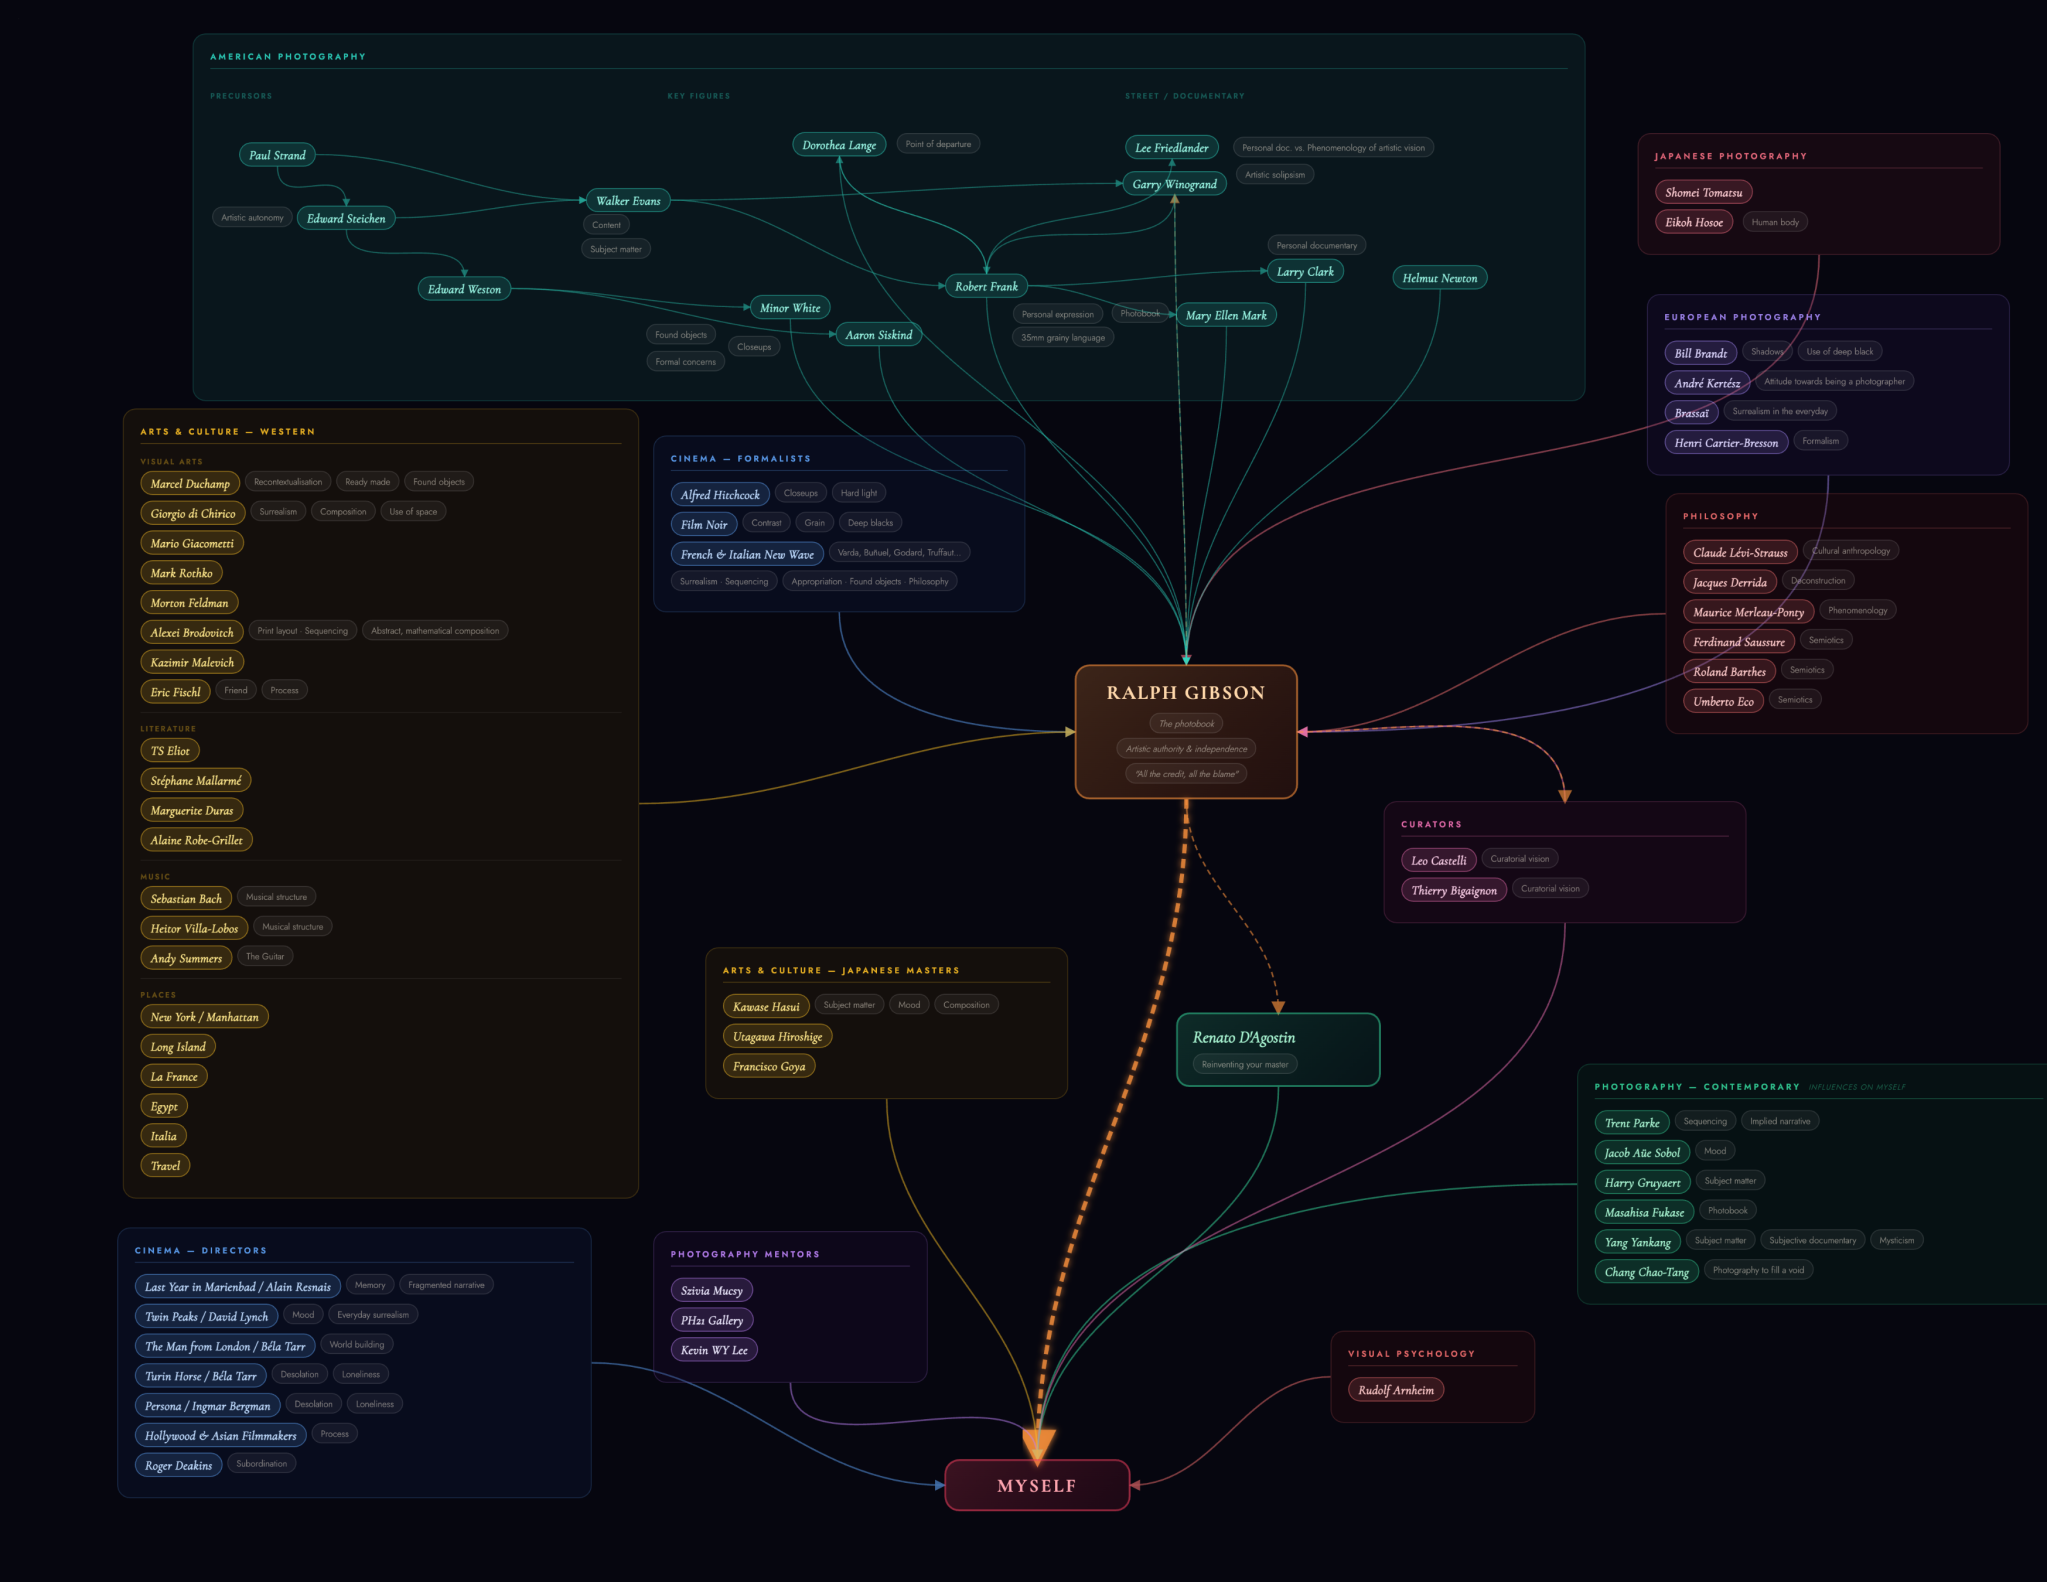The height and width of the screenshot is (1582, 2047).
Task: Open the Renato D'Agostin node
Action: click(x=1245, y=1037)
